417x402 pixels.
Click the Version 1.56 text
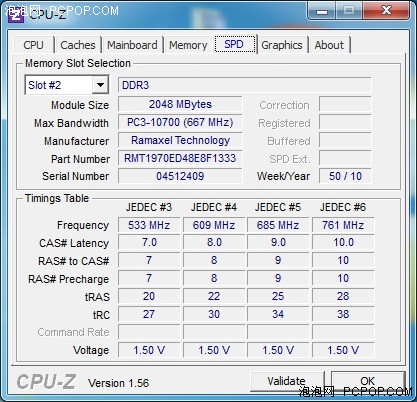(118, 383)
